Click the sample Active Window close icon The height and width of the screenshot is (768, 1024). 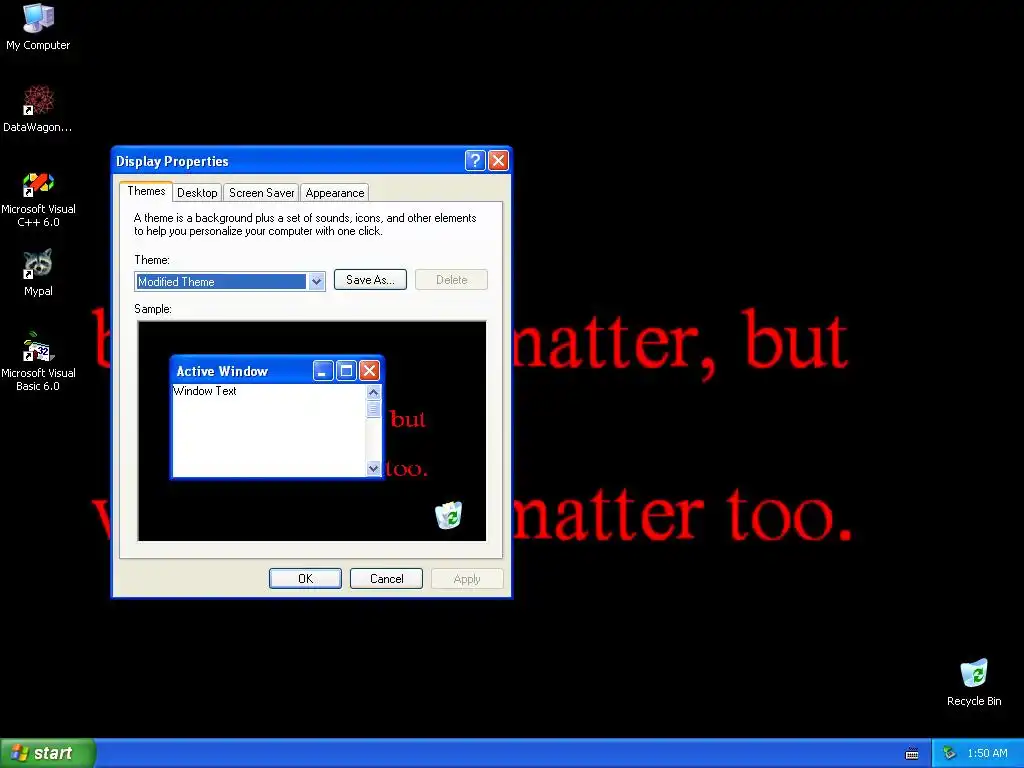(x=369, y=371)
